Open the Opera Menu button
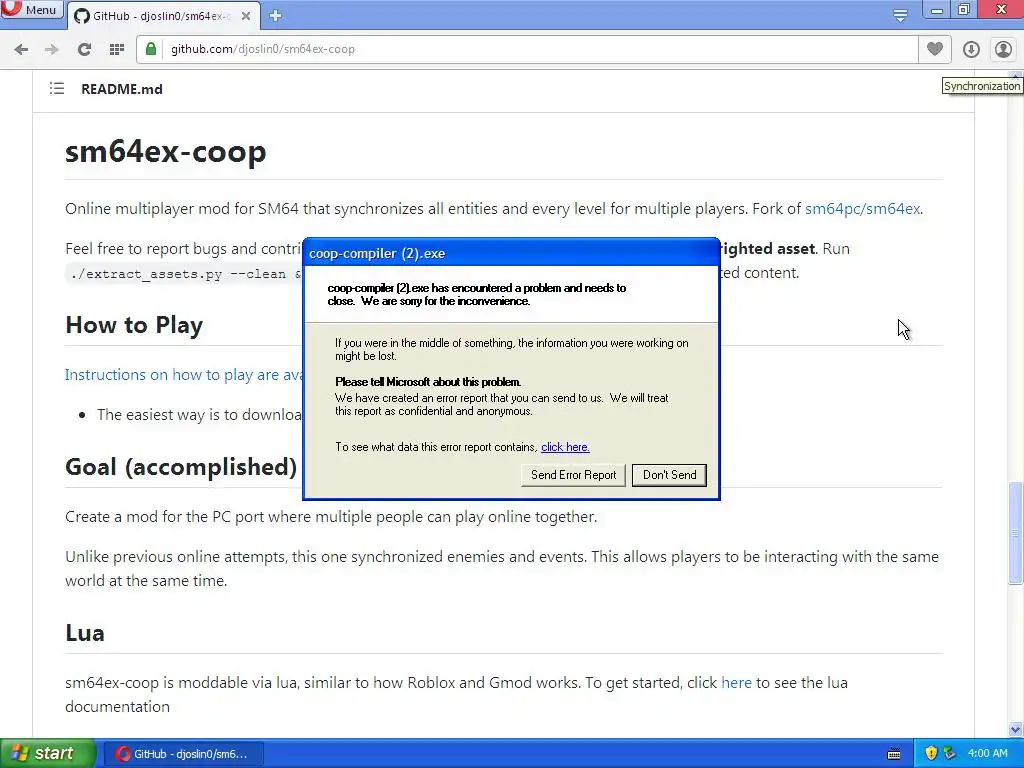The height and width of the screenshot is (768, 1024). point(31,10)
